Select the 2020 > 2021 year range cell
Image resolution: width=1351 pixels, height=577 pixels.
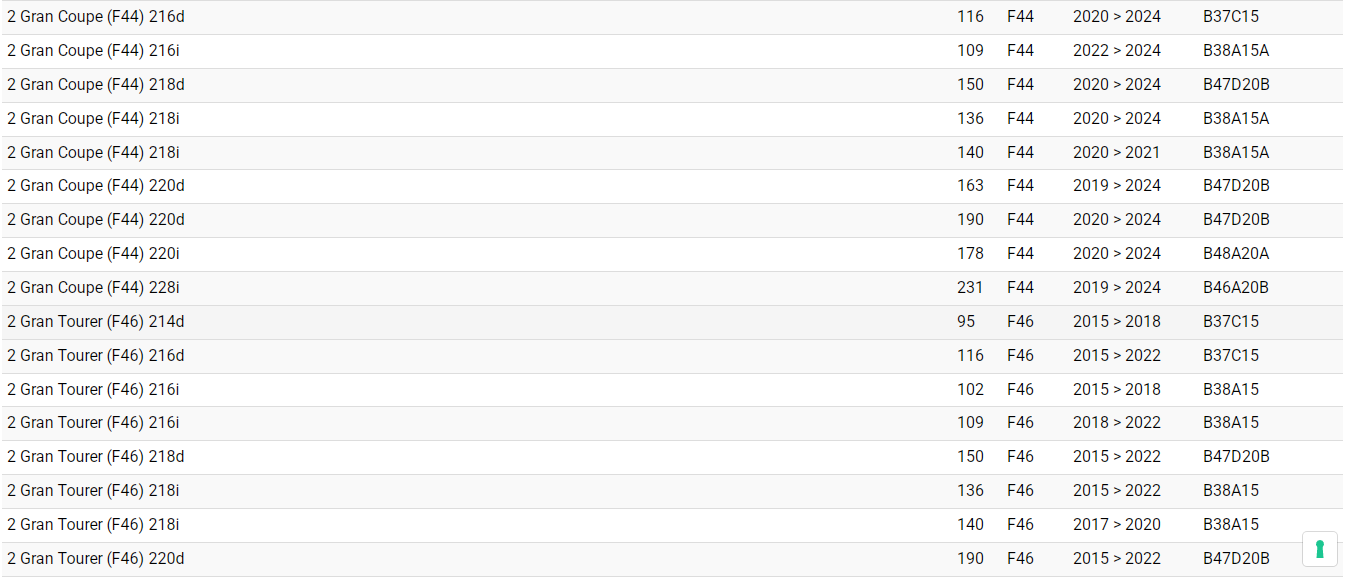point(1117,153)
